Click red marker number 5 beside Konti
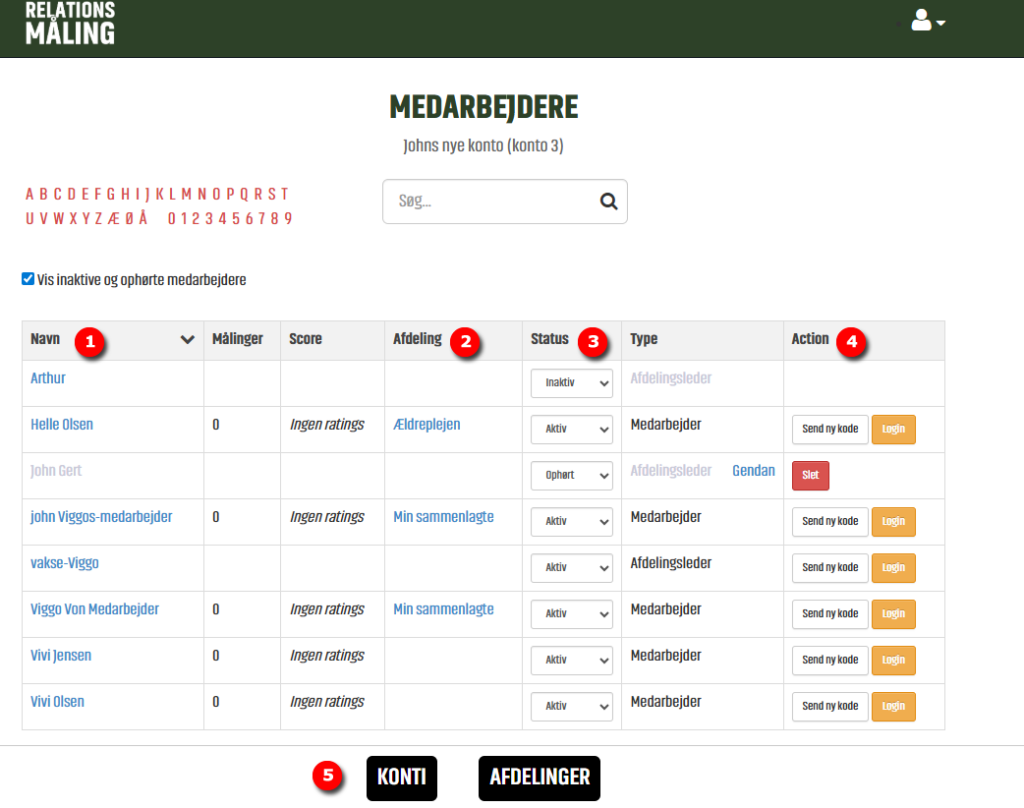The height and width of the screenshot is (808, 1024). point(324,776)
